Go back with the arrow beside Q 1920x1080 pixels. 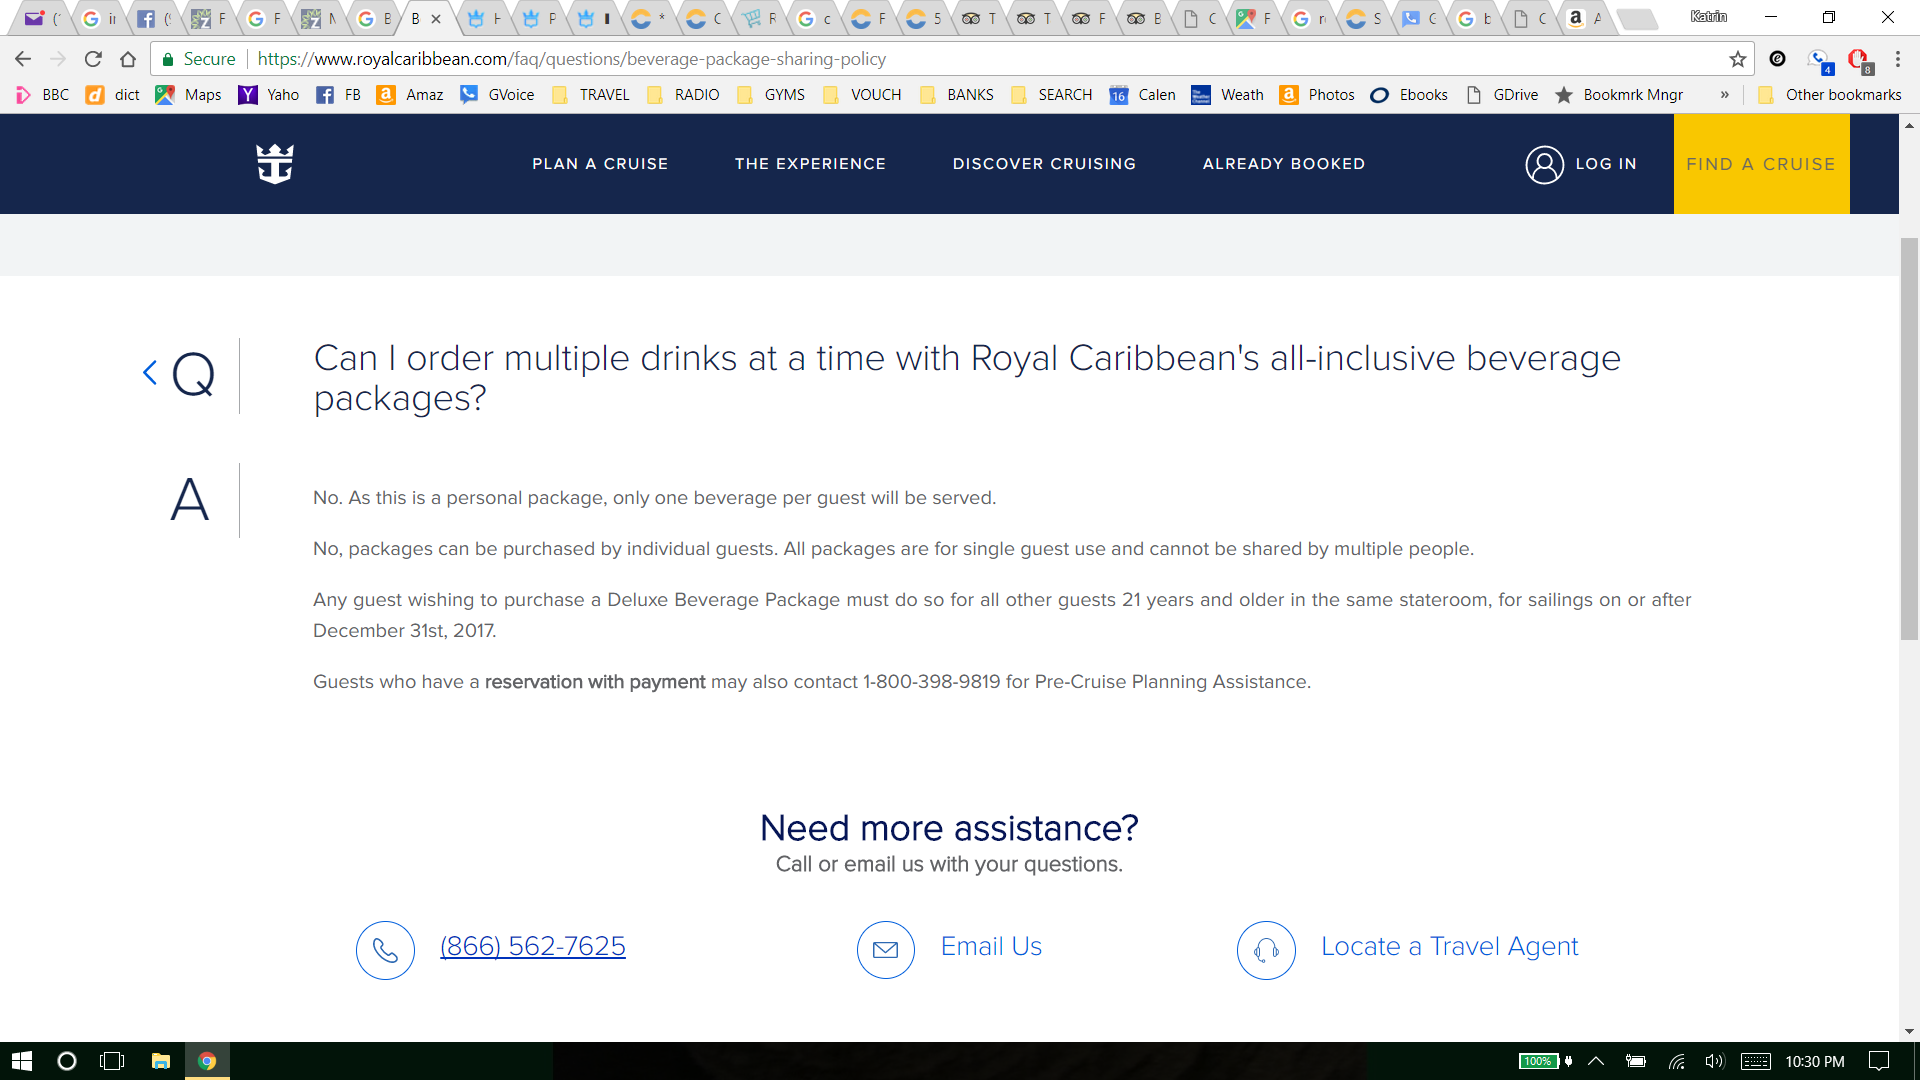tap(150, 373)
